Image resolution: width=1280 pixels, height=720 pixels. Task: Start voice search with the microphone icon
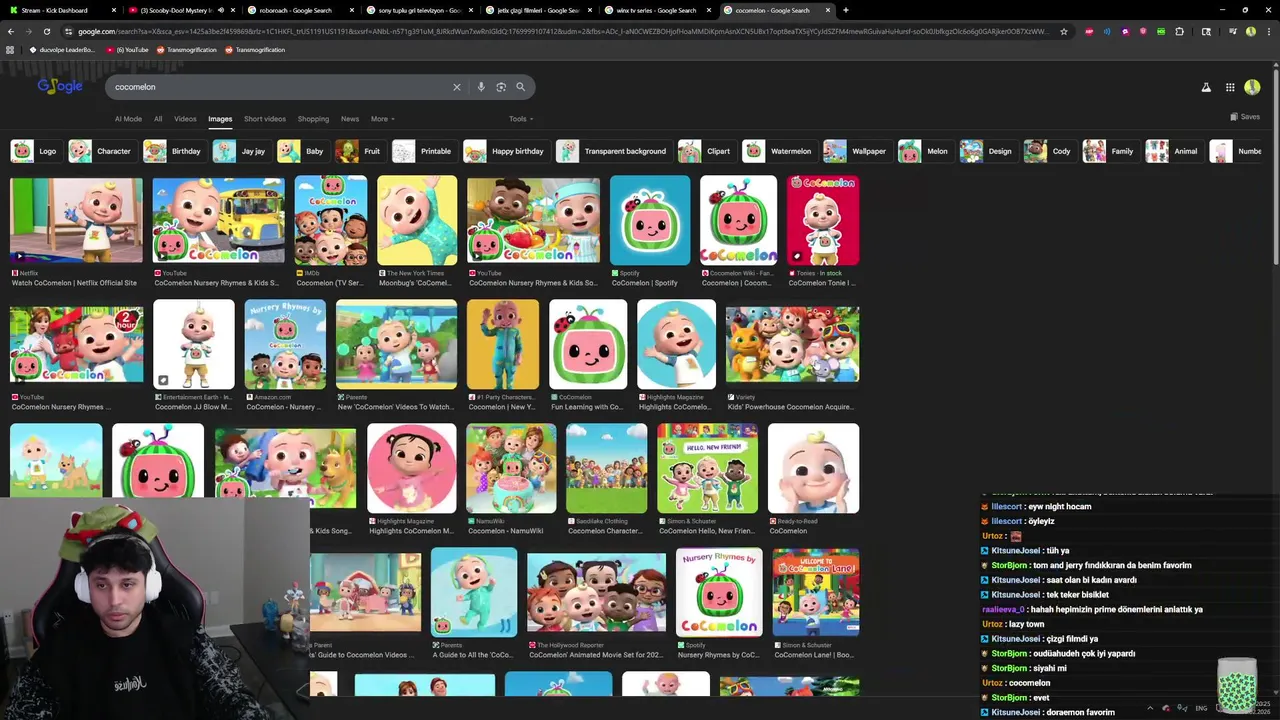481,87
